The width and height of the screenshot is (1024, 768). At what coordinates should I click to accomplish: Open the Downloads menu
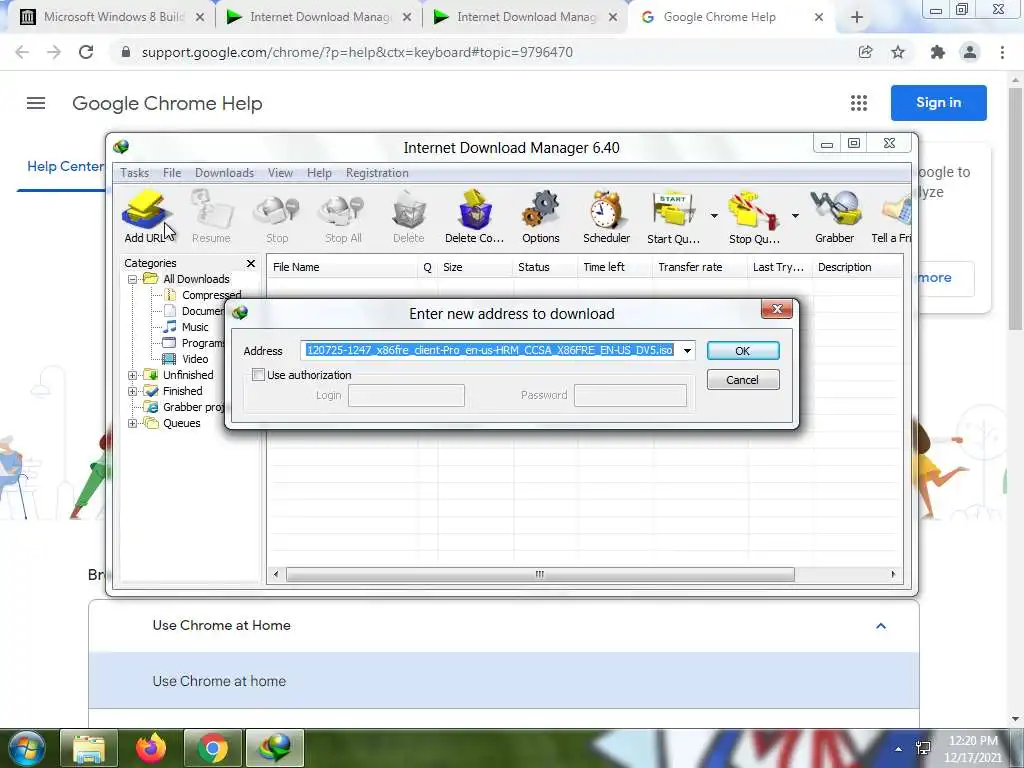coord(224,173)
